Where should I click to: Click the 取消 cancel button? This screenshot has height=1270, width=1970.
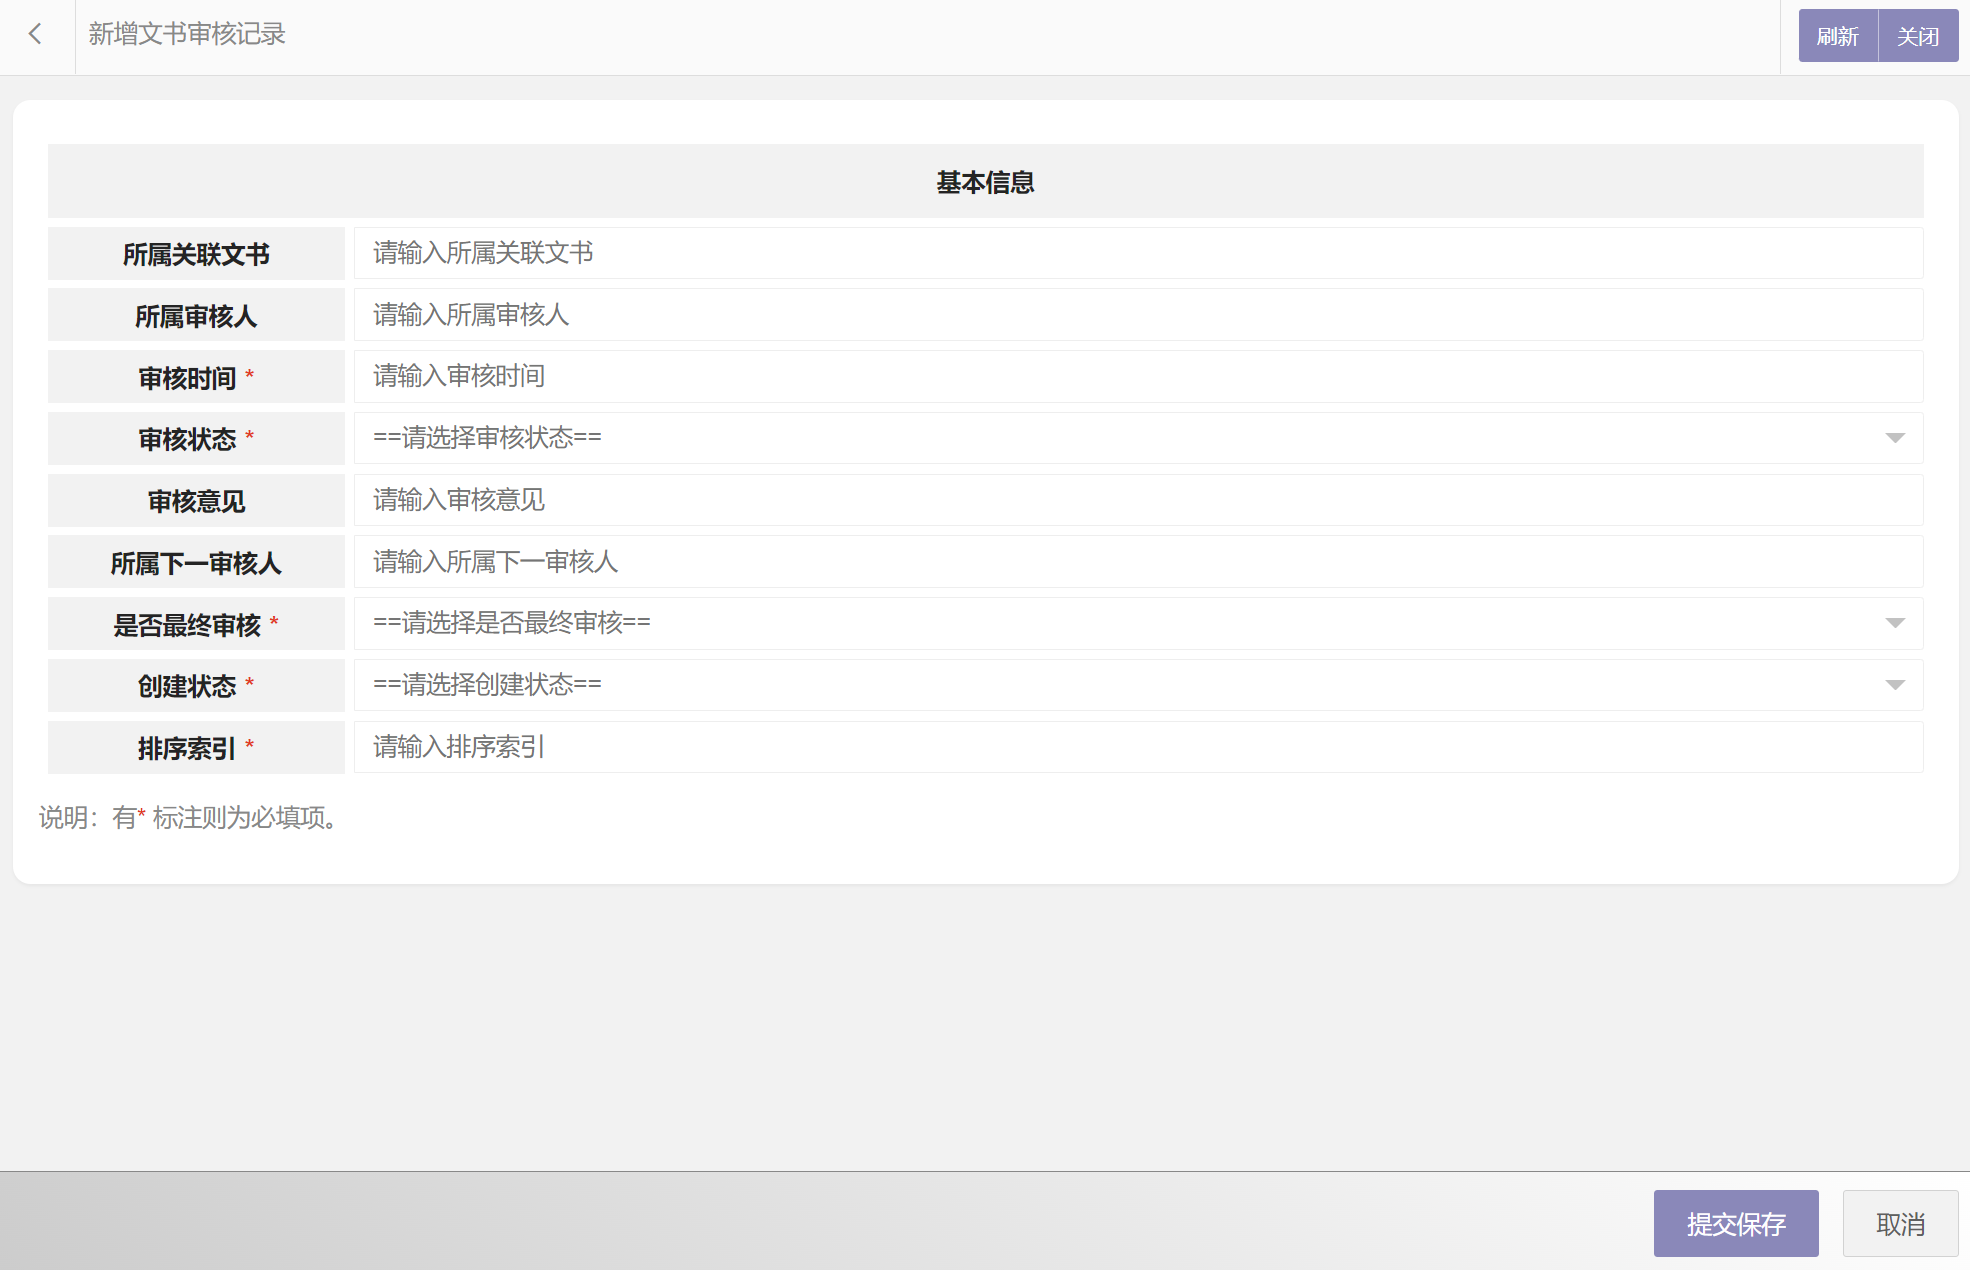click(1899, 1223)
